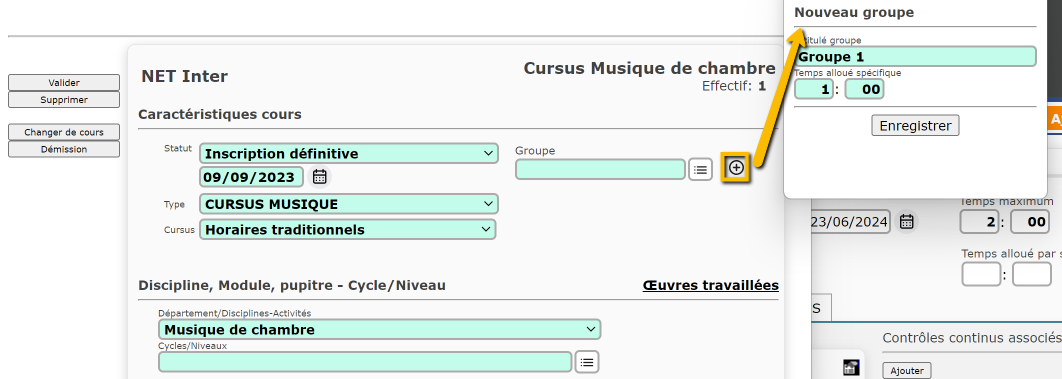Click the Supprimer button
1062x379 pixels.
[64, 99]
